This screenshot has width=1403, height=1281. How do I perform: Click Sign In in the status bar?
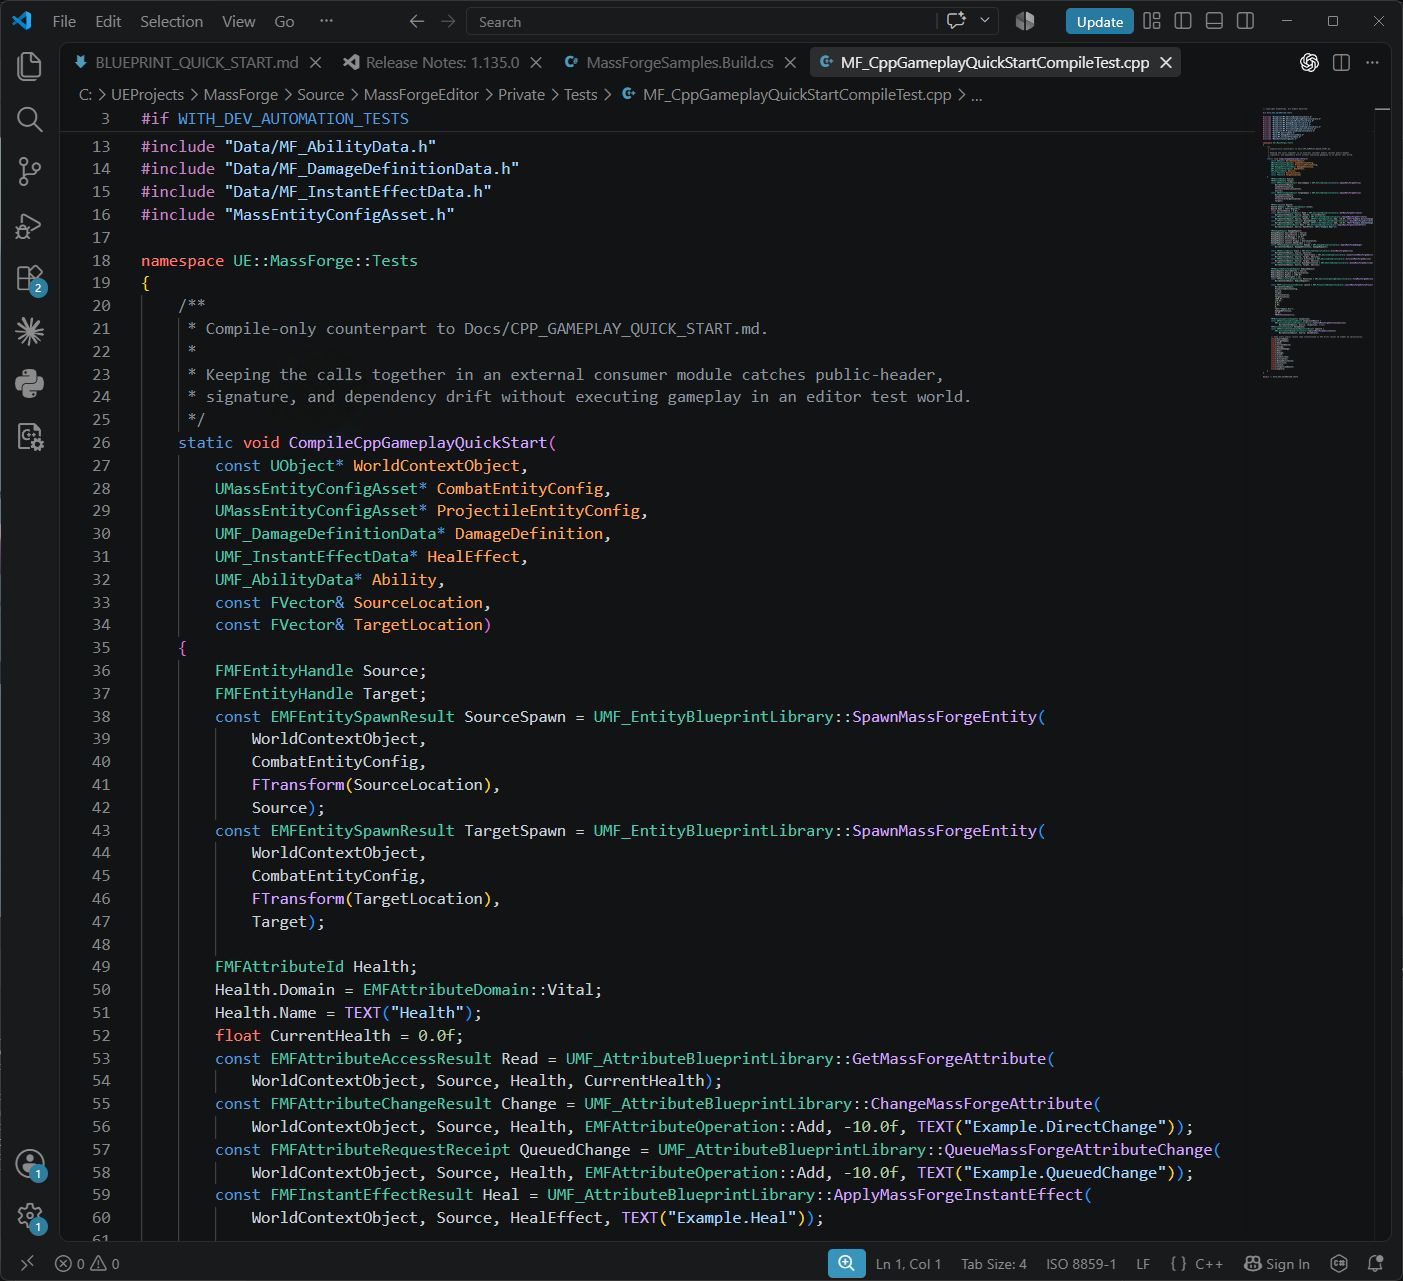pos(1276,1263)
